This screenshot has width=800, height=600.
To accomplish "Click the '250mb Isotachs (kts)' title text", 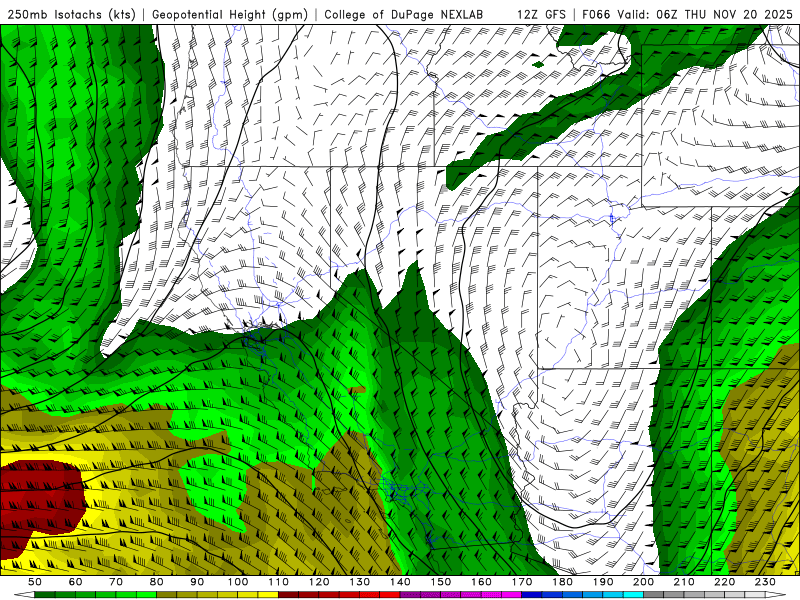I will (71, 15).
